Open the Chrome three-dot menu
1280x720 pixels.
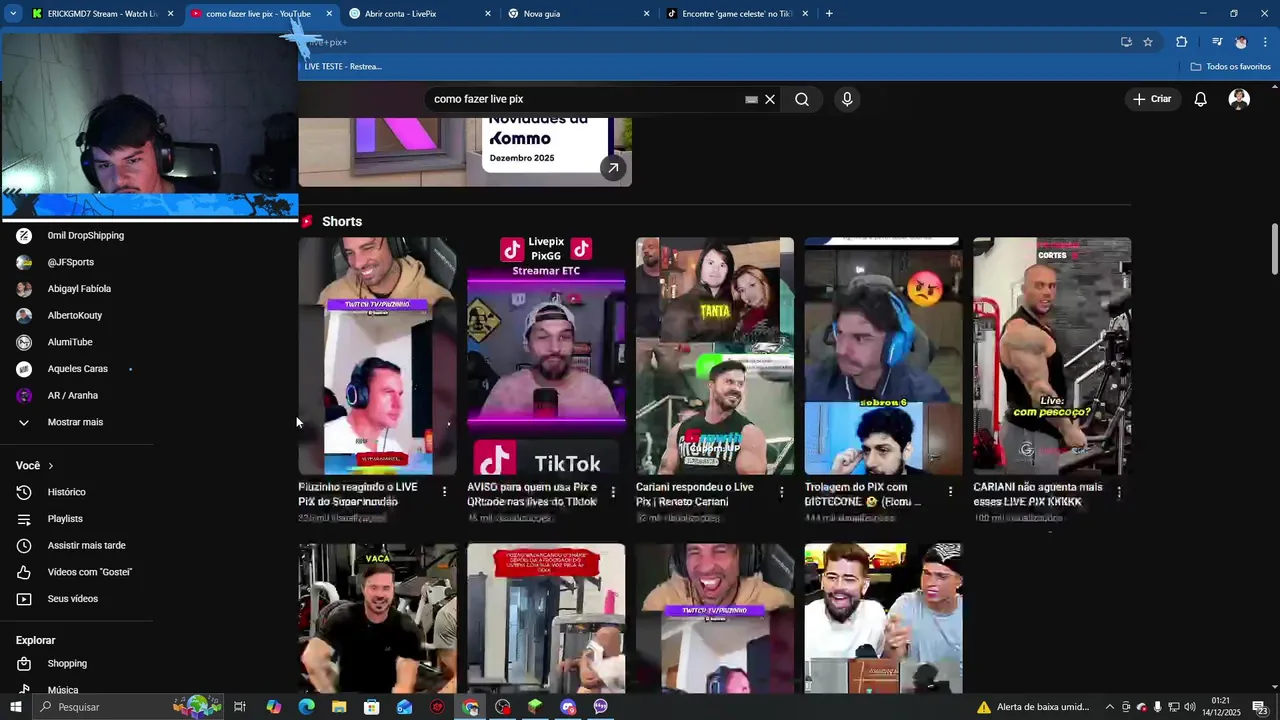(1265, 42)
